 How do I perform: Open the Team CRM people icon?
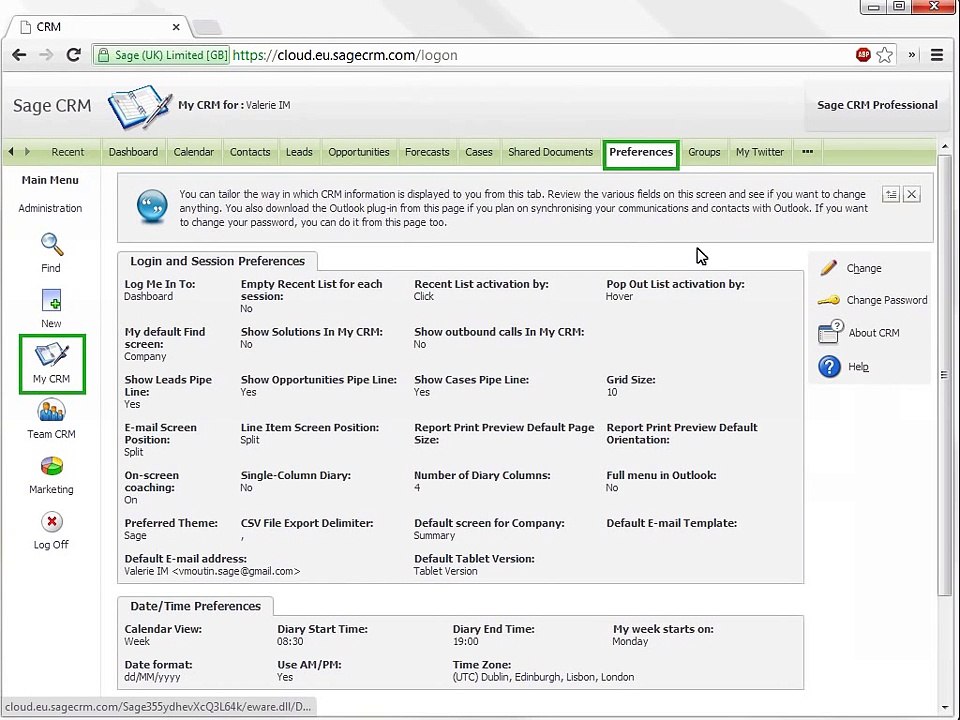tap(51, 410)
